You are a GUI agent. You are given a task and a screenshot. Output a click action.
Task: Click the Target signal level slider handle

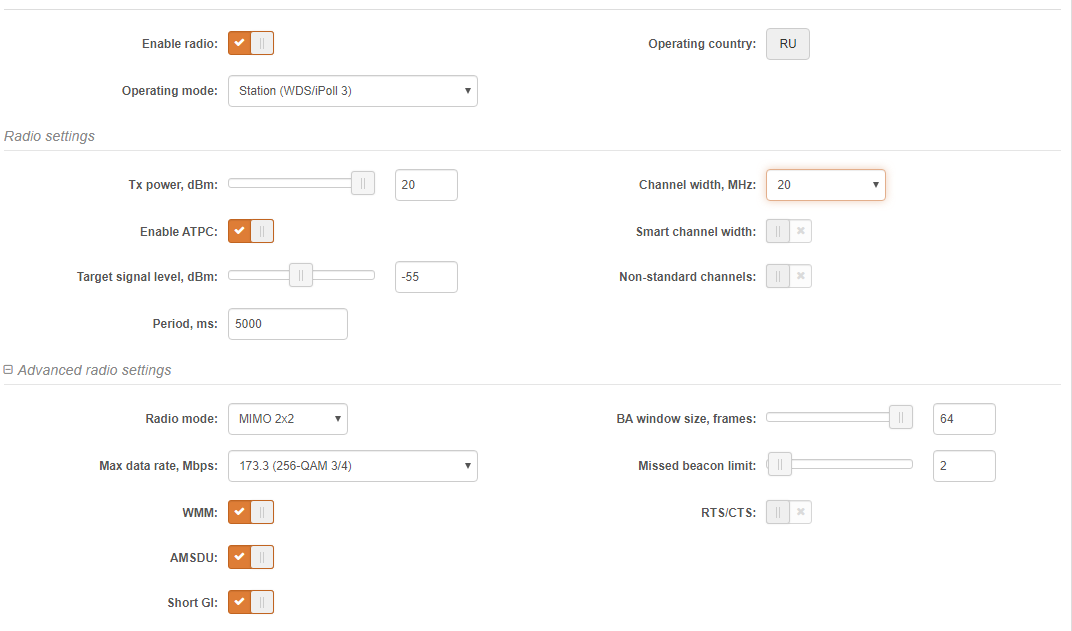click(x=301, y=275)
